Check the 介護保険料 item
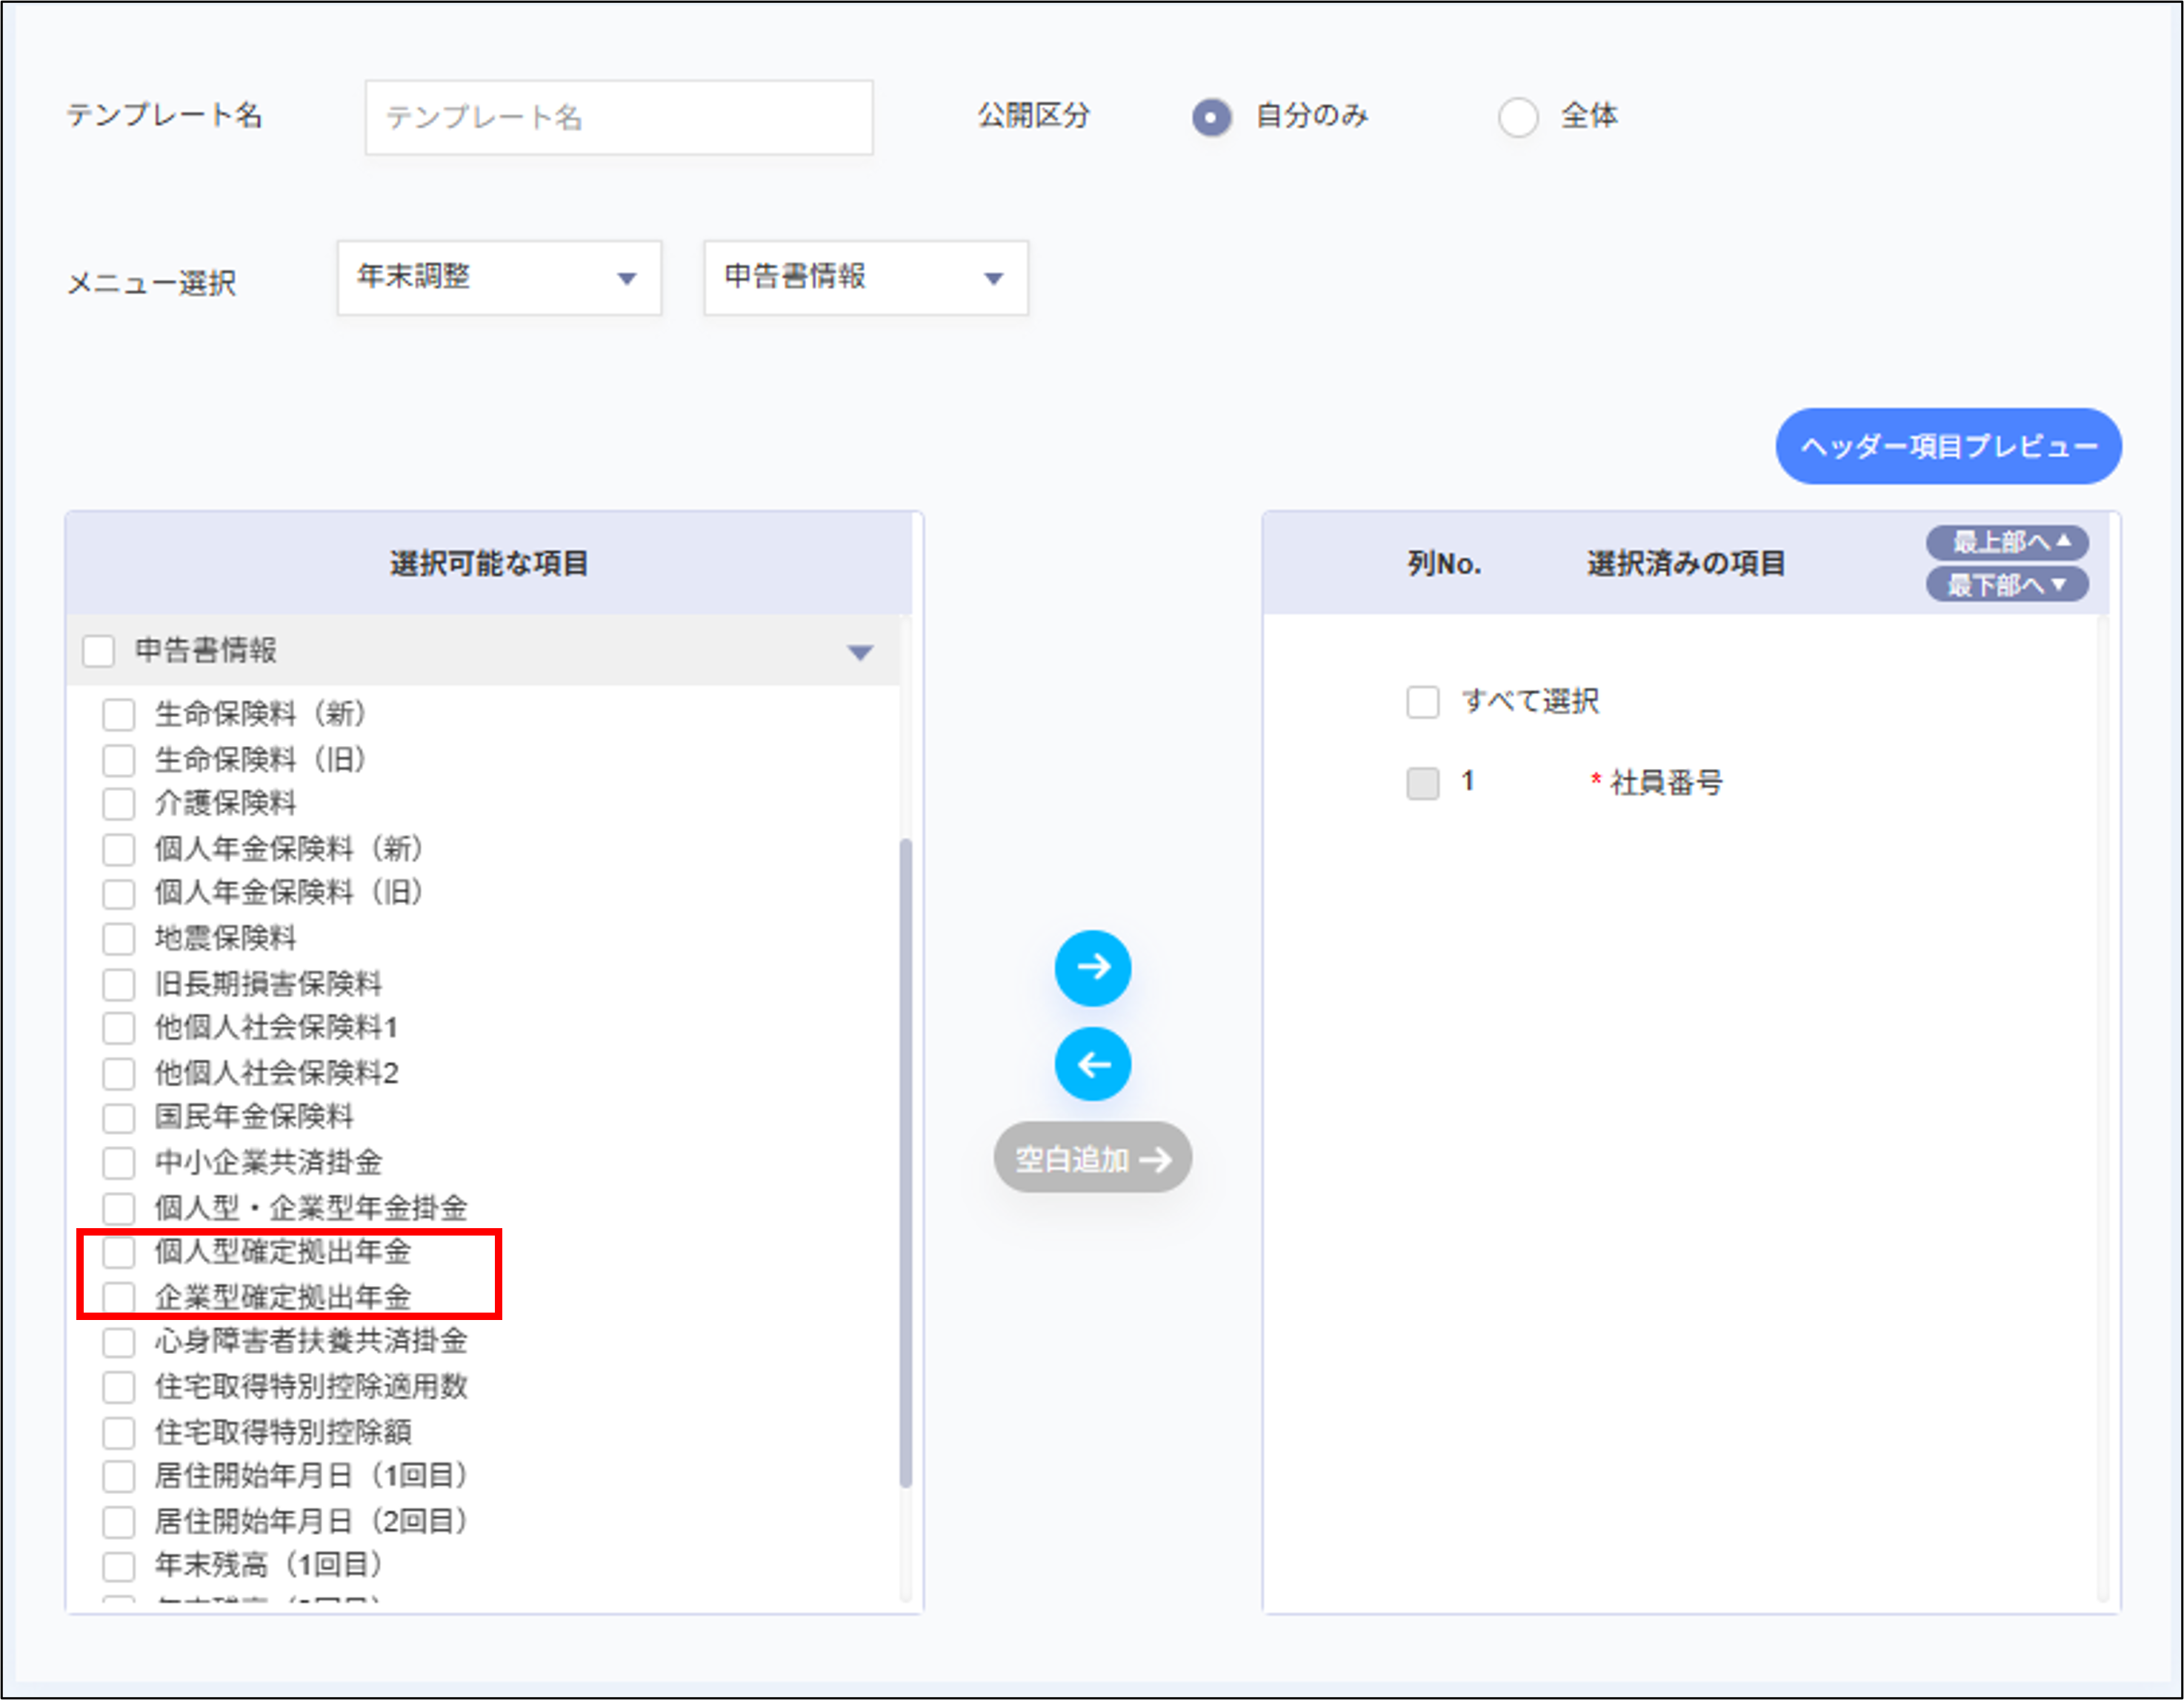Screen dimensions: 2184x1700 (119, 803)
